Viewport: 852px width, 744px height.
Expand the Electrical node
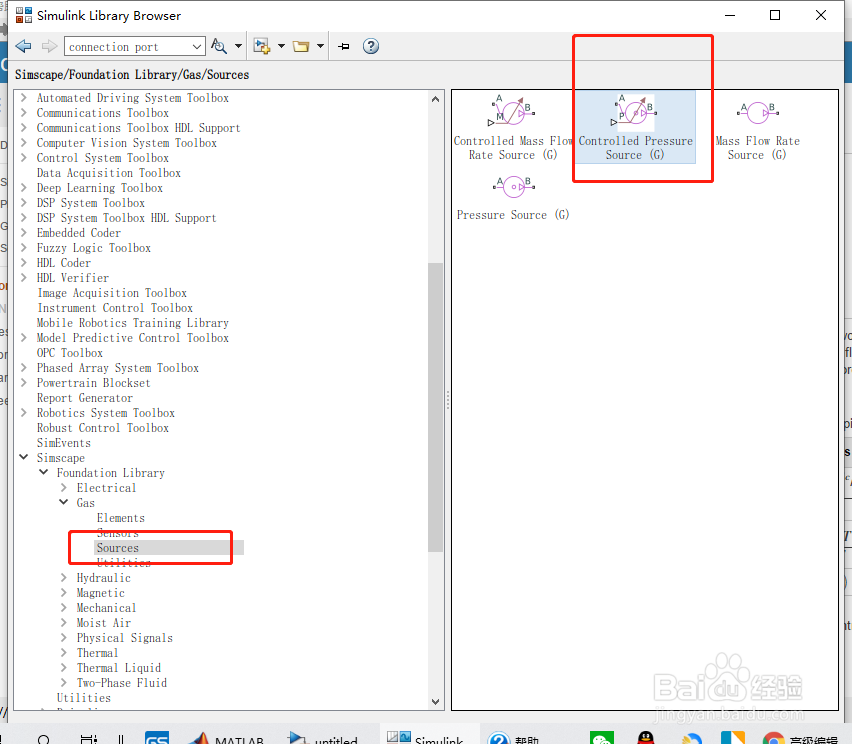[64, 487]
